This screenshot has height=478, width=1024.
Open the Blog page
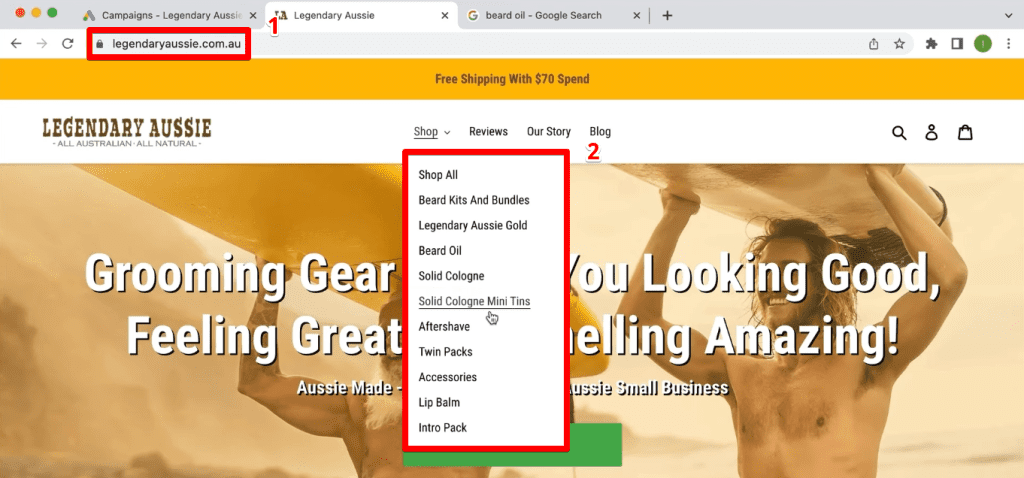pos(600,132)
